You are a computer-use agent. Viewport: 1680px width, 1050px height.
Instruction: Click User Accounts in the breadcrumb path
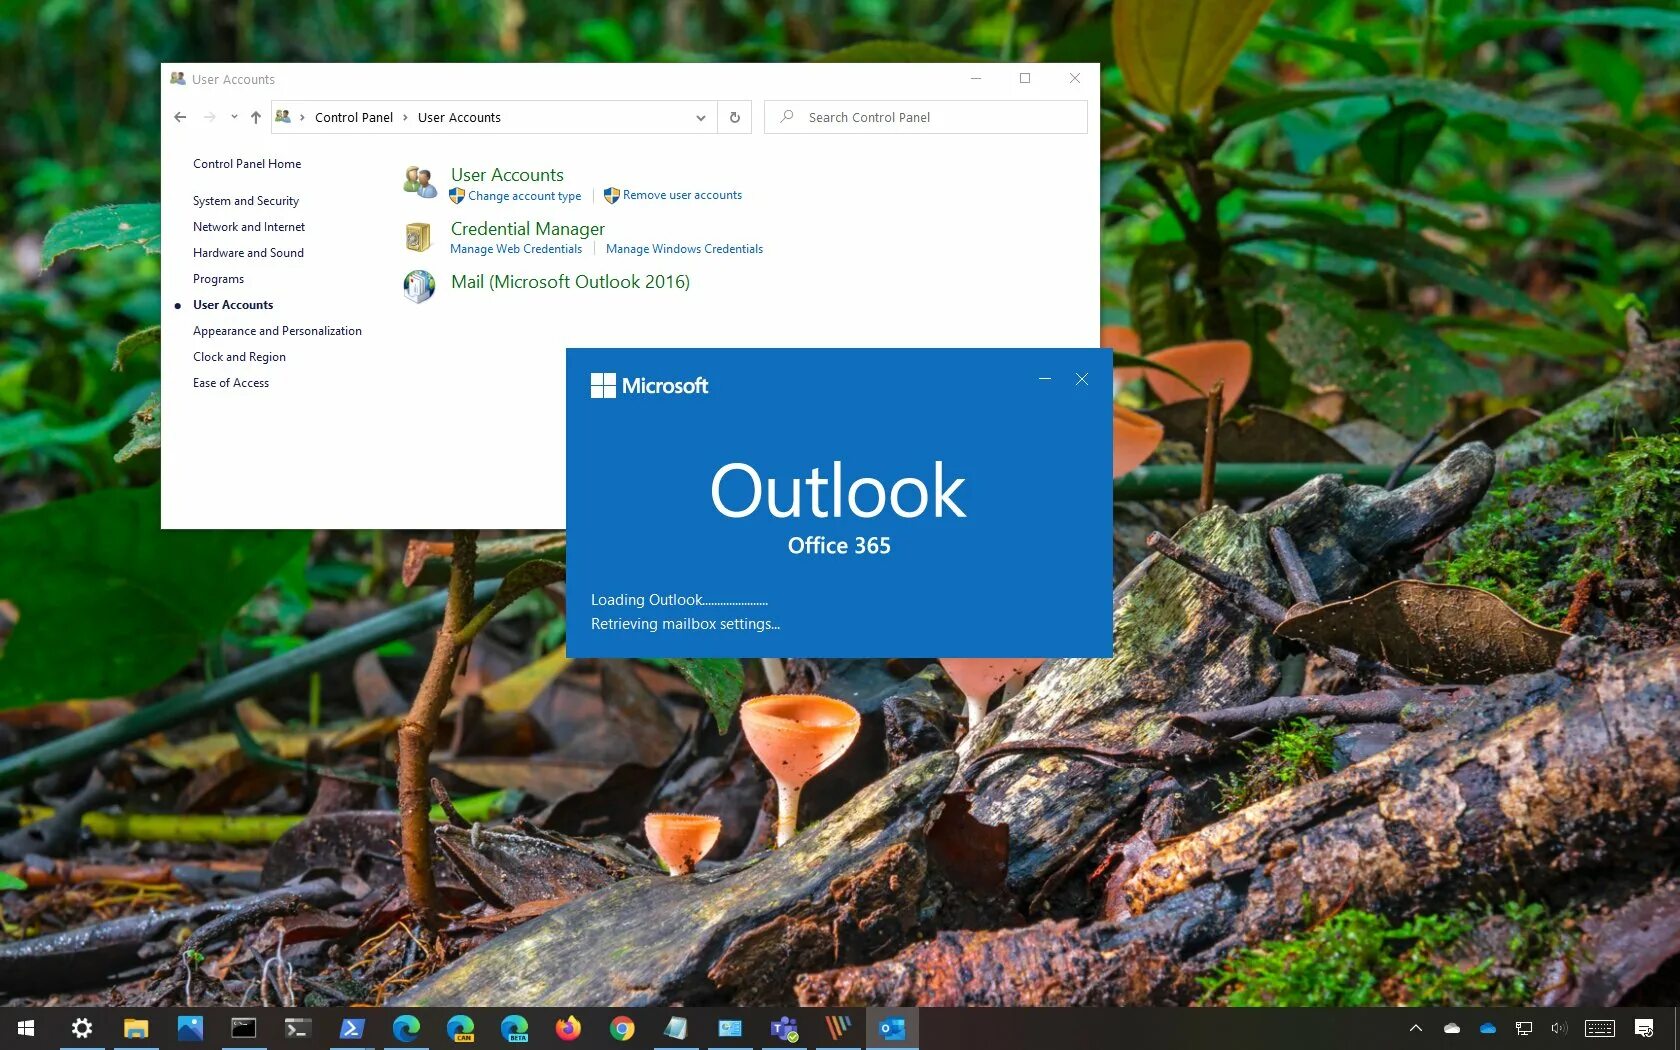tap(459, 117)
